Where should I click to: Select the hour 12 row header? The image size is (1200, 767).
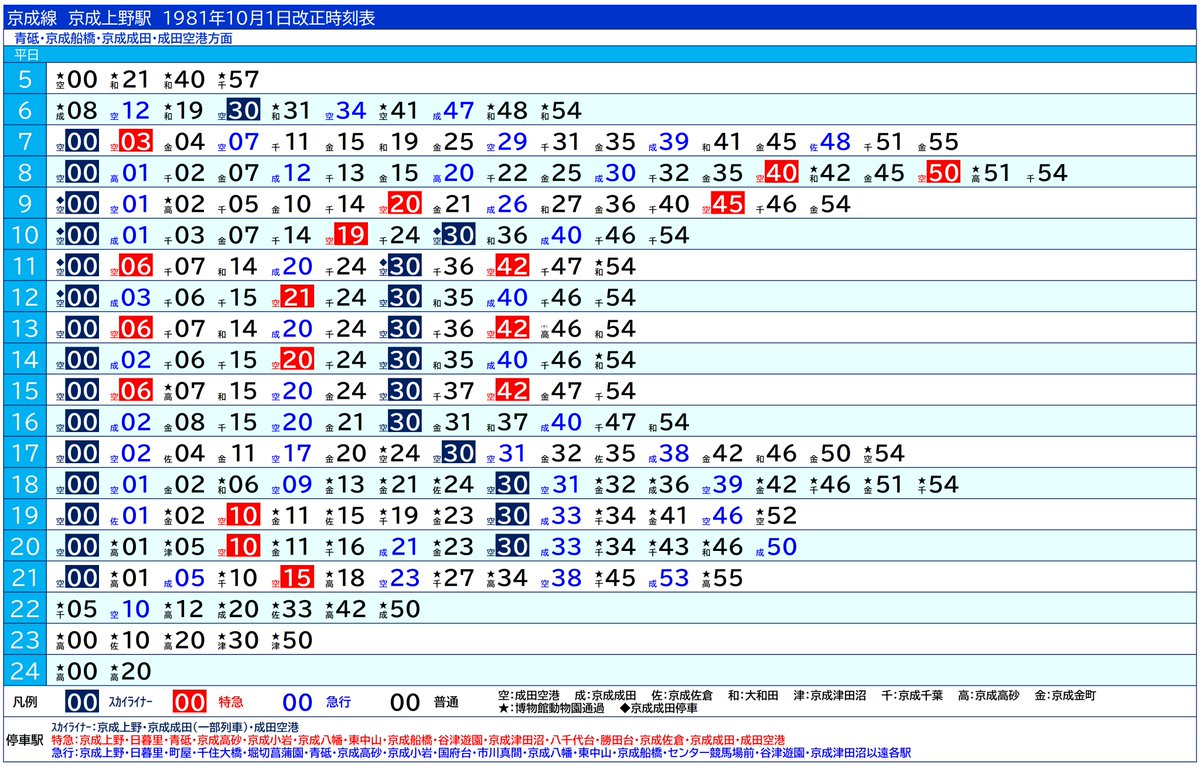pos(25,298)
